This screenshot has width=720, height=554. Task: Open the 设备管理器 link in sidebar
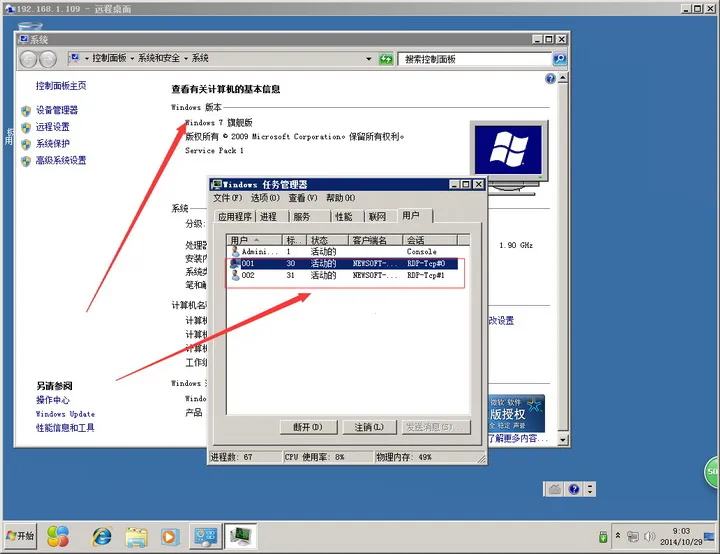[56, 110]
